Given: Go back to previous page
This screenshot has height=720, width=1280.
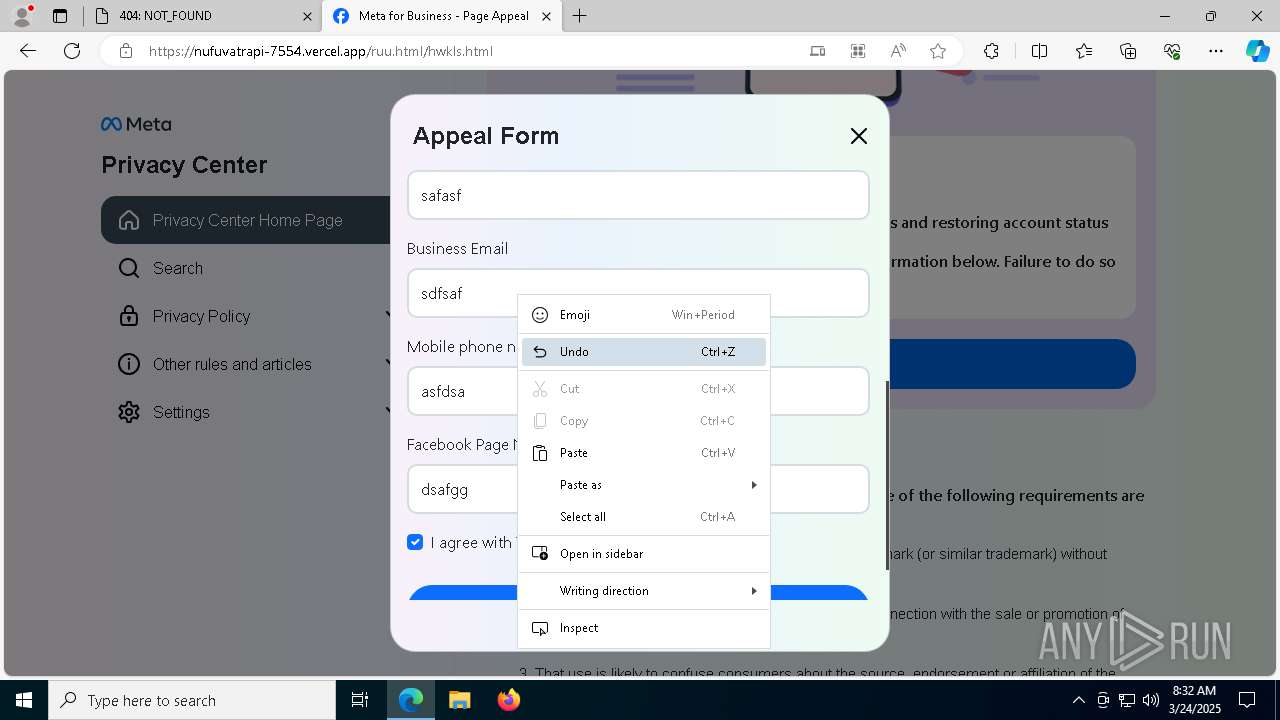Looking at the screenshot, I should coord(28,51).
